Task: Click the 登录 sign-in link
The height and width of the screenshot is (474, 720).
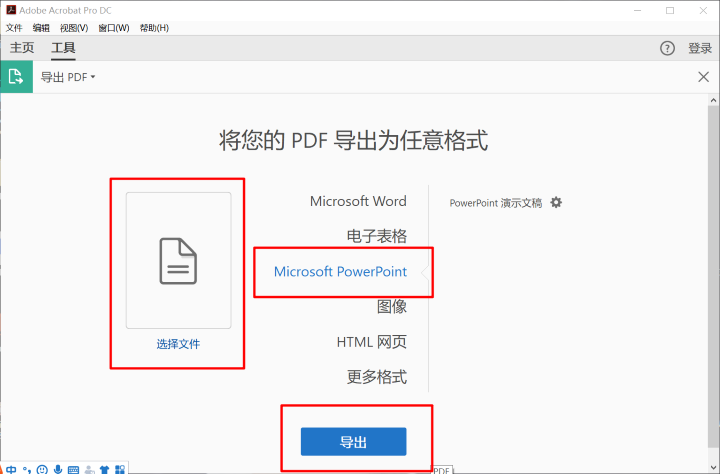Action: [700, 48]
